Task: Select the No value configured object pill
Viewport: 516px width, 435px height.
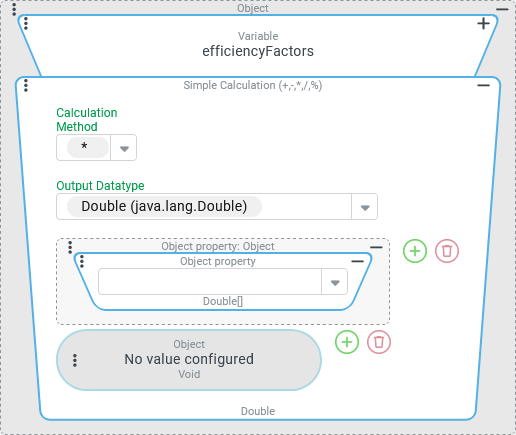Action: [189, 360]
